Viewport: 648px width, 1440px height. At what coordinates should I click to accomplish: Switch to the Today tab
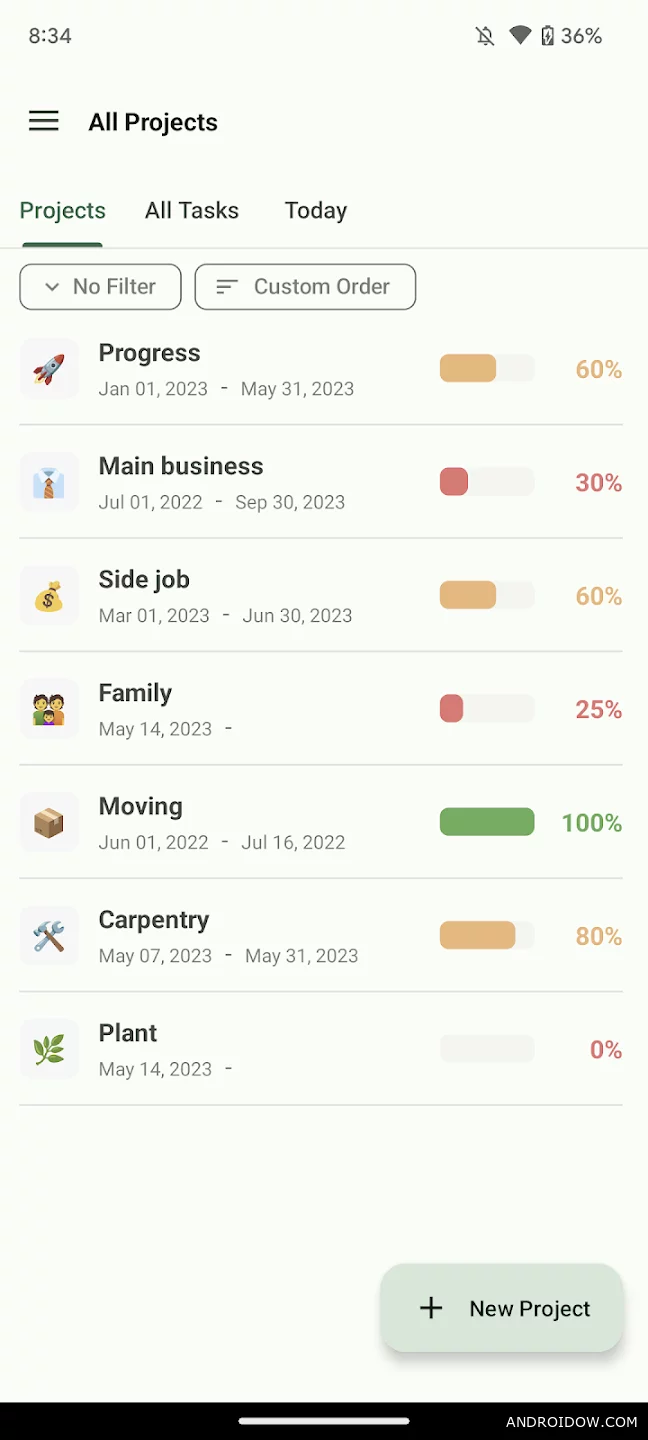[x=316, y=211]
